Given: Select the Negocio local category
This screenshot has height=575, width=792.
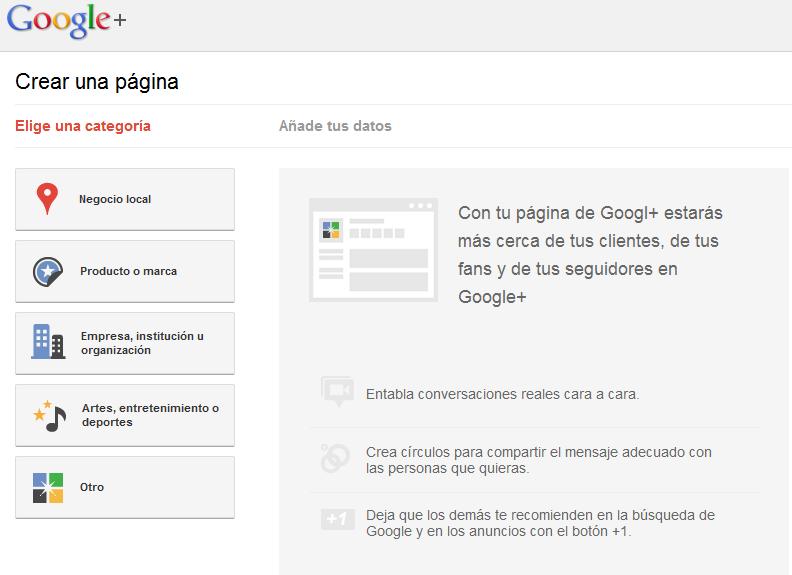Looking at the screenshot, I should coord(125,199).
